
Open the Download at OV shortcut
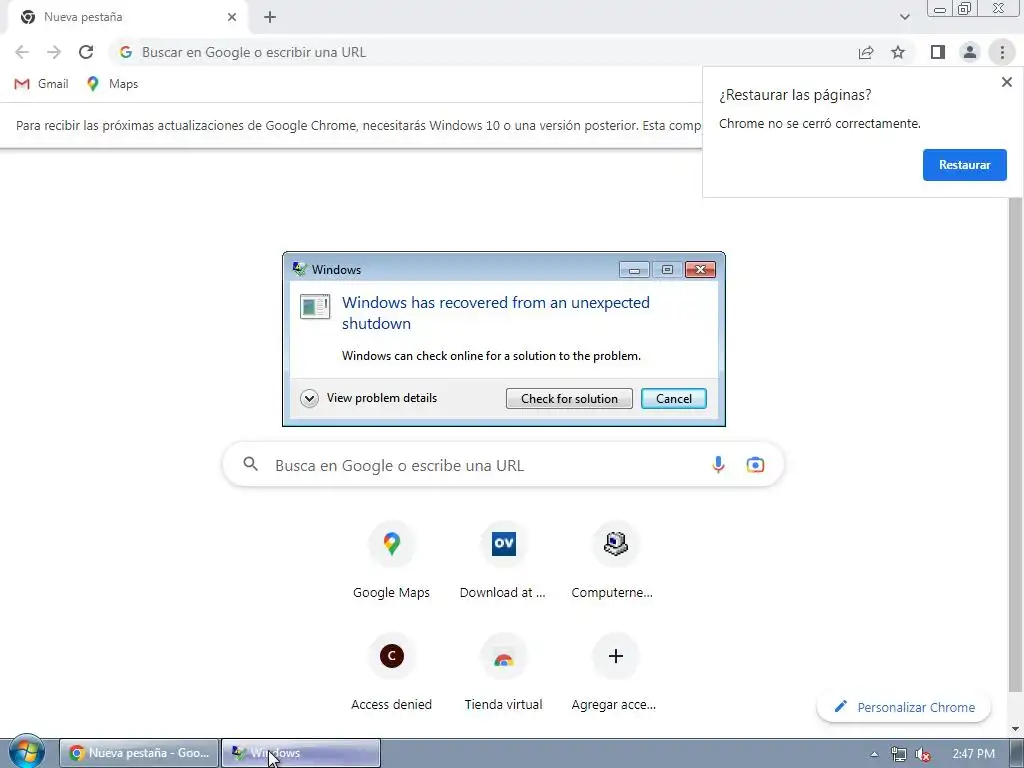click(x=503, y=560)
